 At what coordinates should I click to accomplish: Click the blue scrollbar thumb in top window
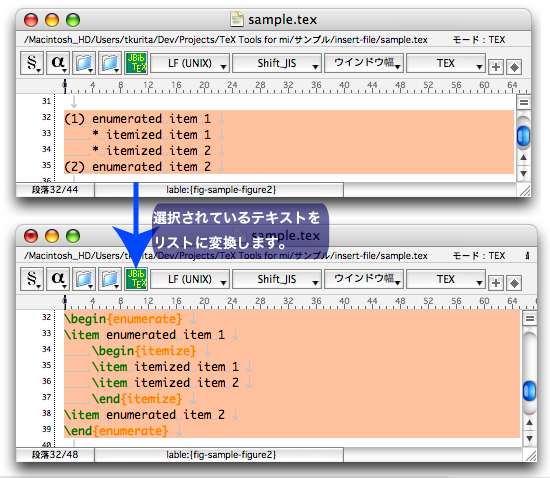523,136
